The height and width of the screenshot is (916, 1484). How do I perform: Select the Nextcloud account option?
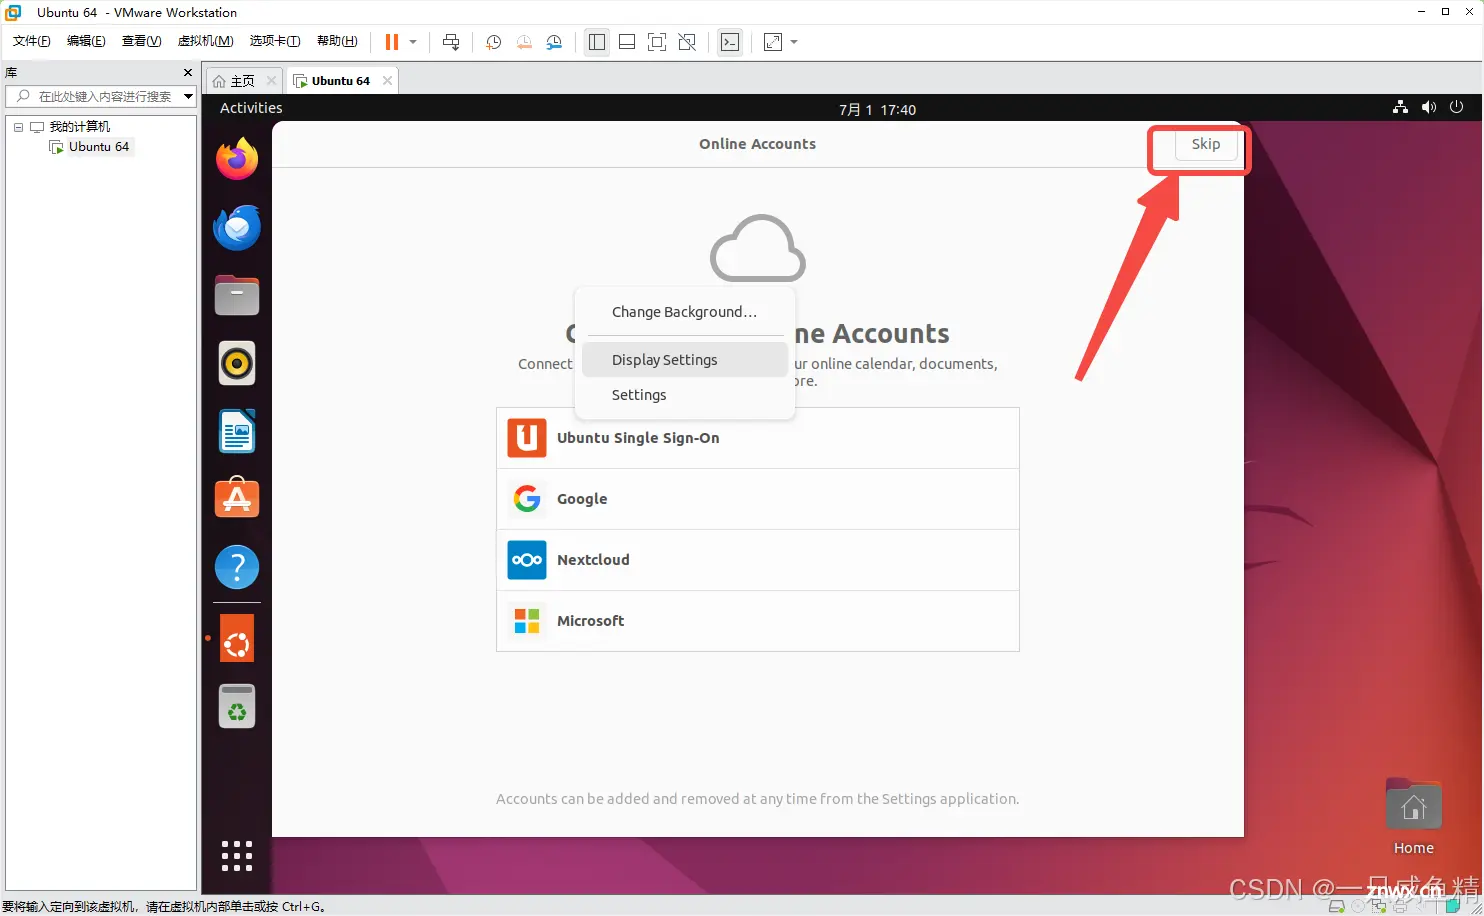(x=758, y=560)
